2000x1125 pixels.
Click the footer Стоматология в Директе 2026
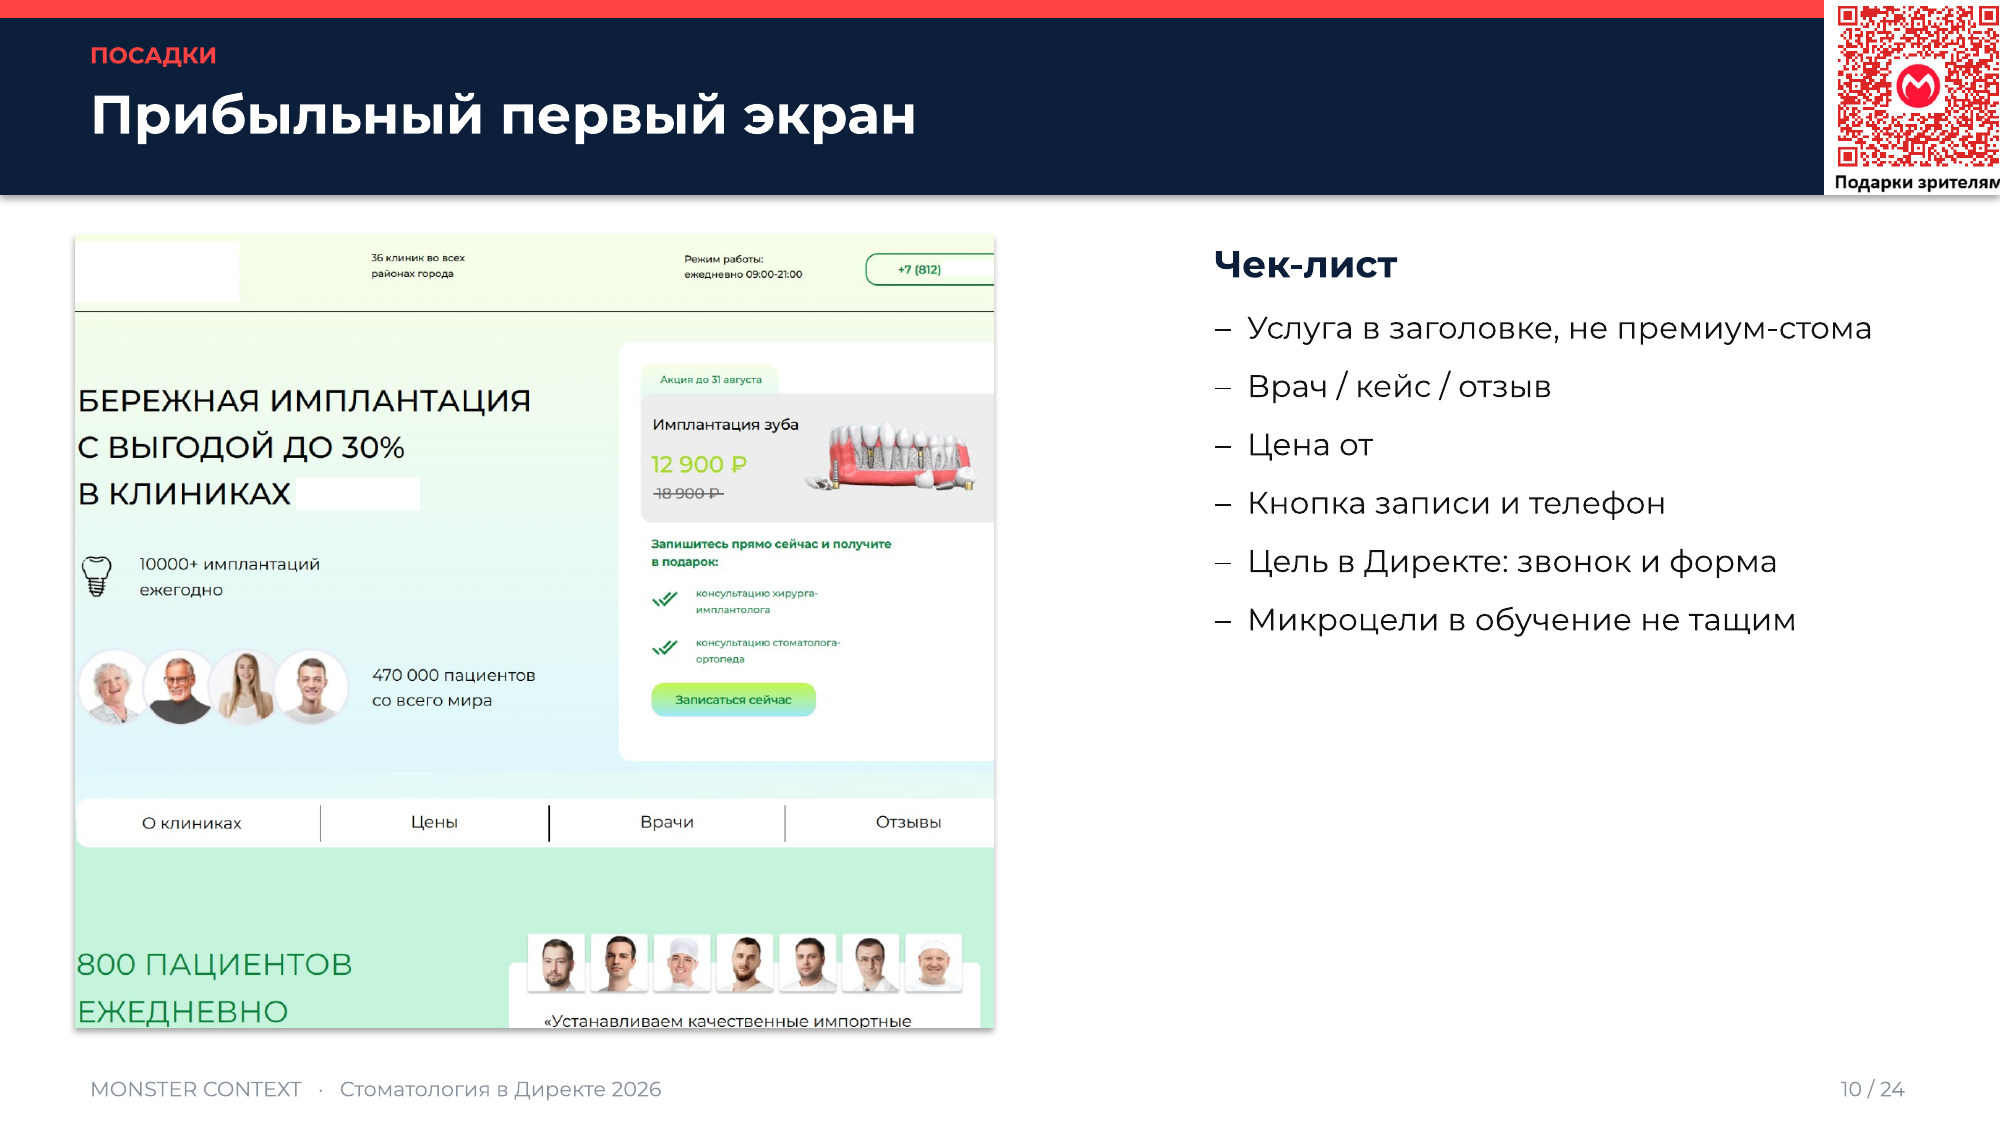click(x=500, y=1089)
